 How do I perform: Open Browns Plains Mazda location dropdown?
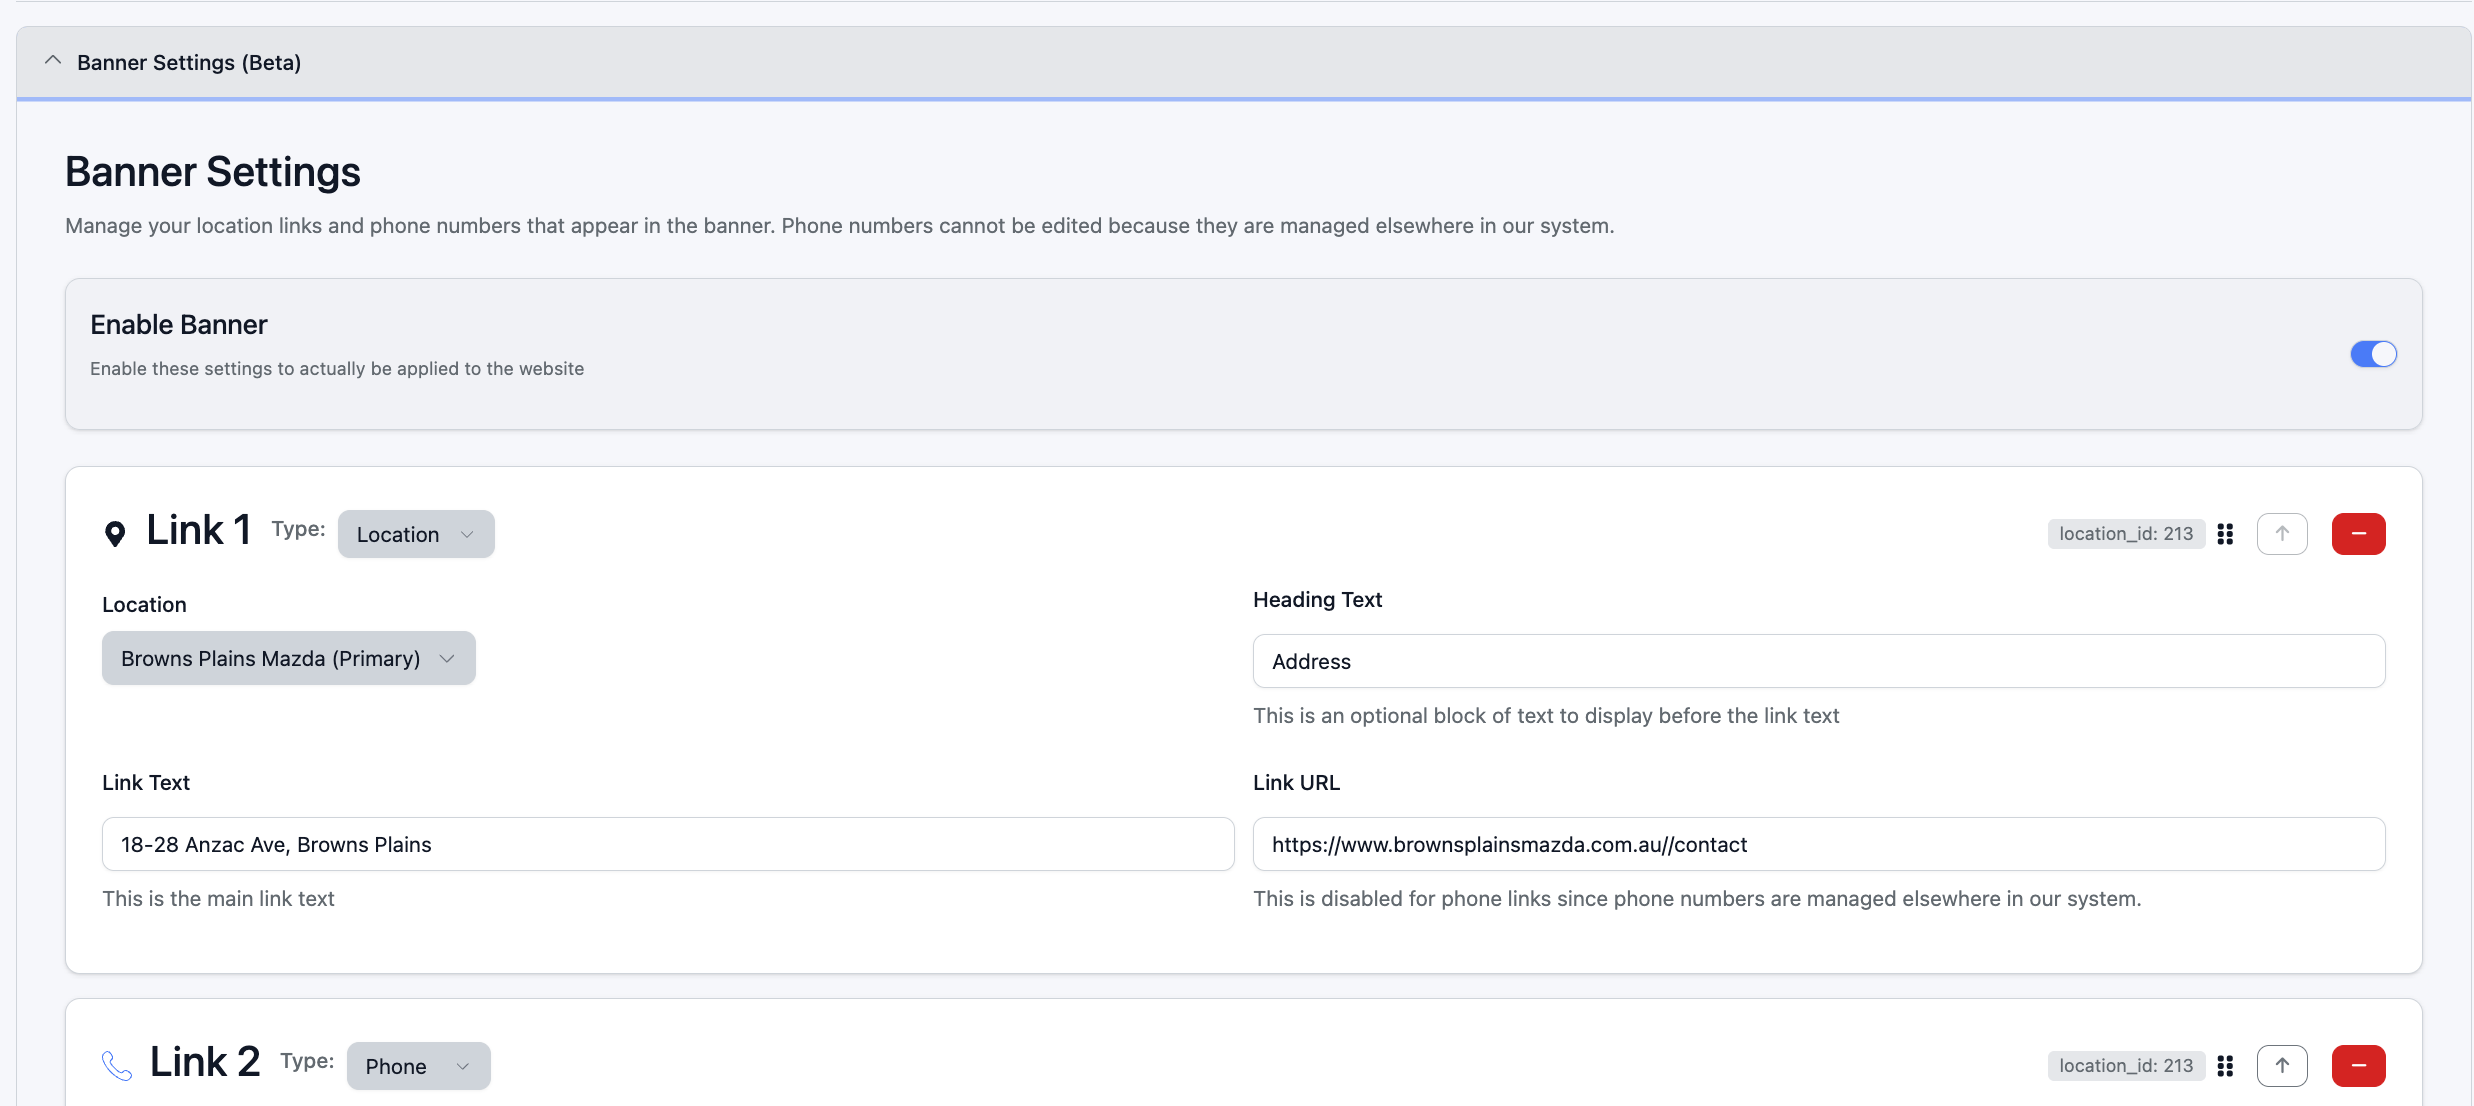point(288,658)
